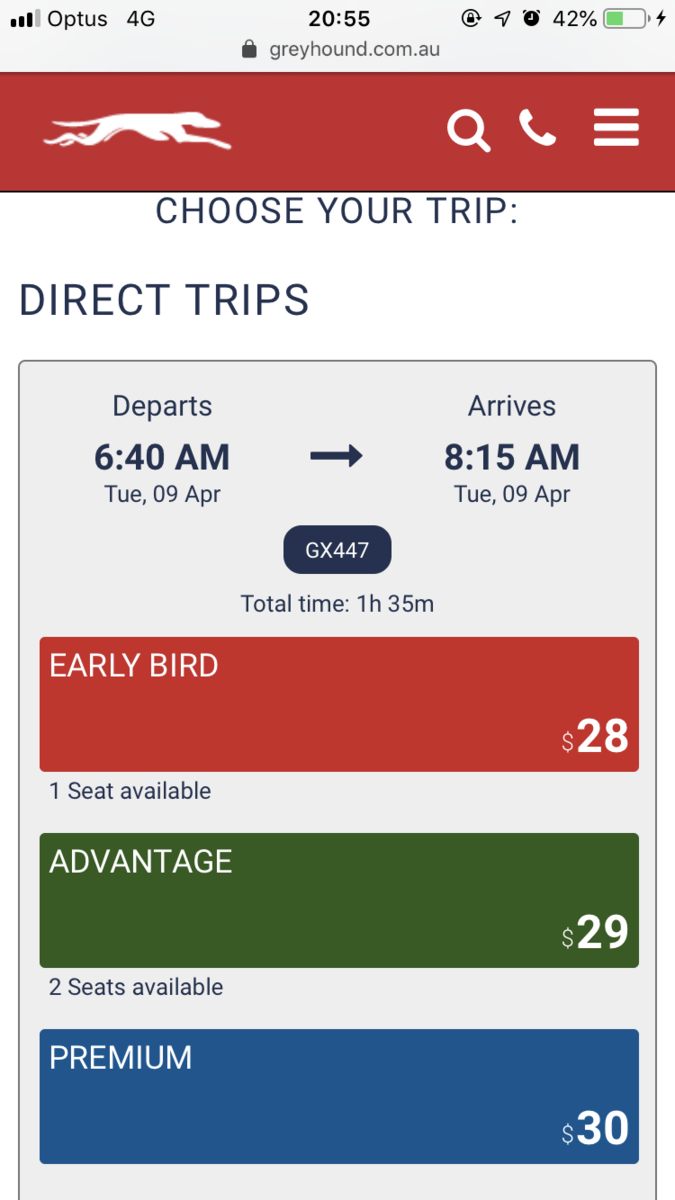Screen dimensions: 675x1200
Task: Tap the Greyhound dog logo
Action: click(x=137, y=130)
